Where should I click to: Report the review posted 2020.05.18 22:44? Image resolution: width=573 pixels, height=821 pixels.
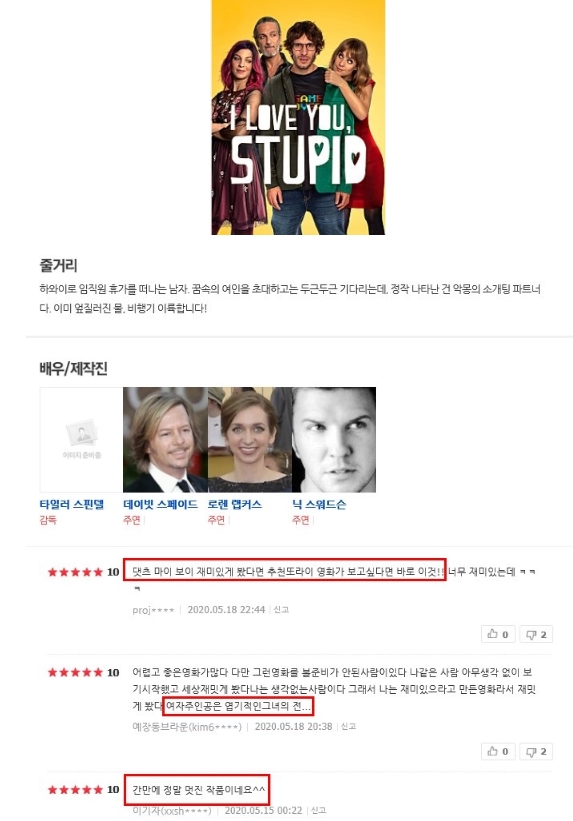point(281,609)
